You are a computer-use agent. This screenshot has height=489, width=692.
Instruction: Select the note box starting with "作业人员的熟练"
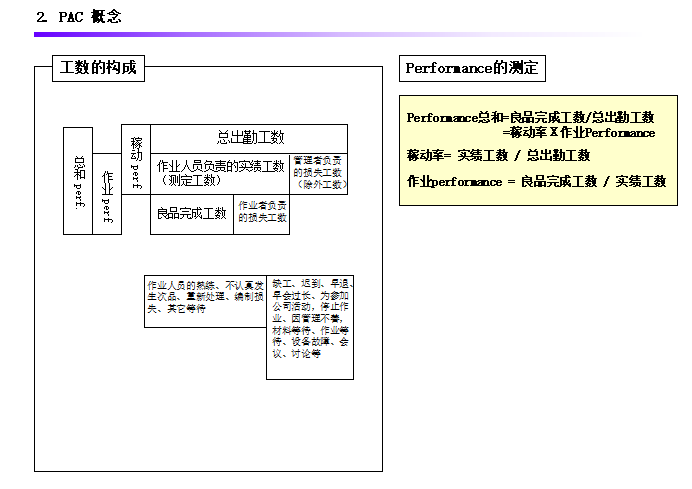(204, 298)
